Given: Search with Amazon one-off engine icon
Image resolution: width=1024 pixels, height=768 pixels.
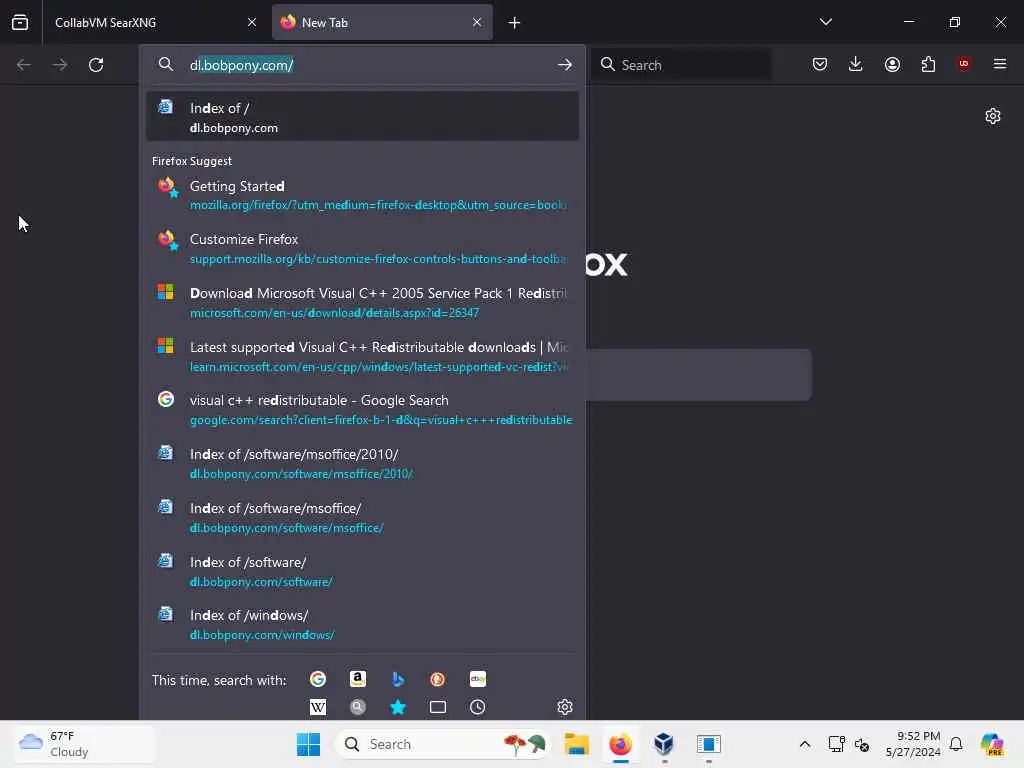Looking at the screenshot, I should [x=358, y=679].
